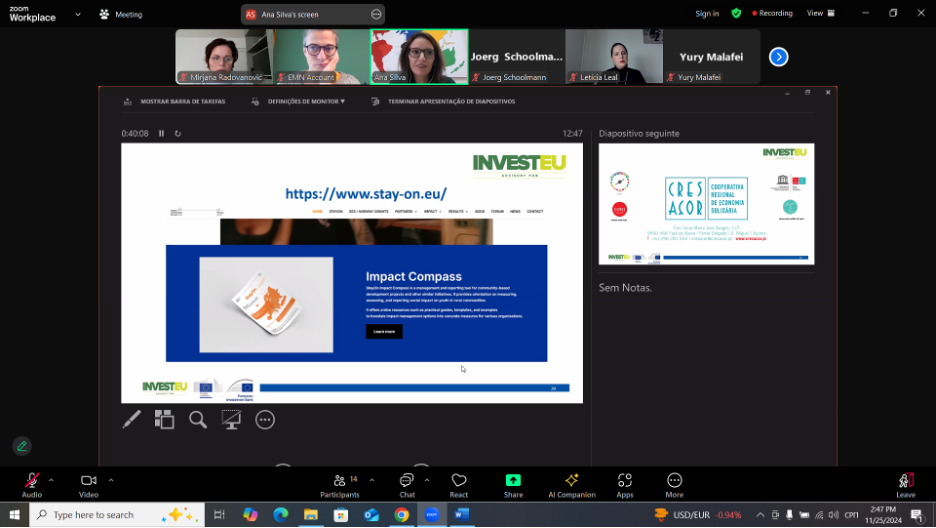Unmute the microphone with Audio button
The height and width of the screenshot is (528, 936).
32,483
